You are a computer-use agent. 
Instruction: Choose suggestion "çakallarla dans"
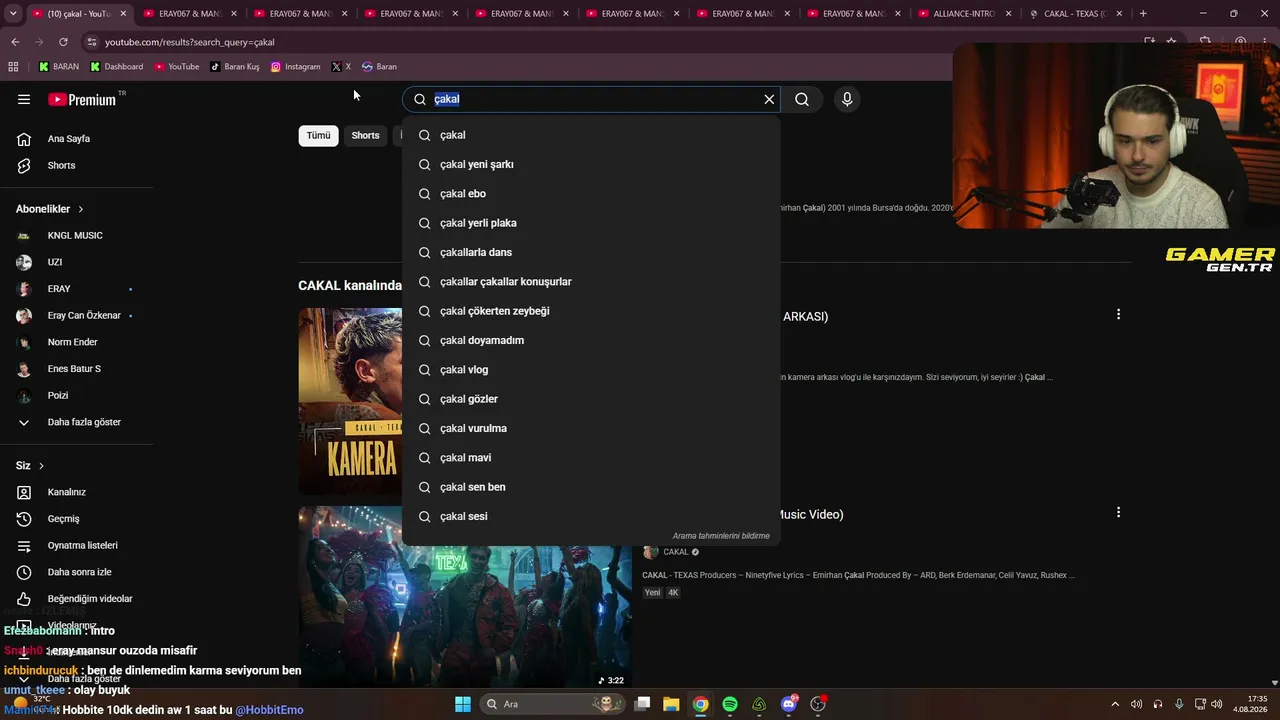(x=591, y=252)
